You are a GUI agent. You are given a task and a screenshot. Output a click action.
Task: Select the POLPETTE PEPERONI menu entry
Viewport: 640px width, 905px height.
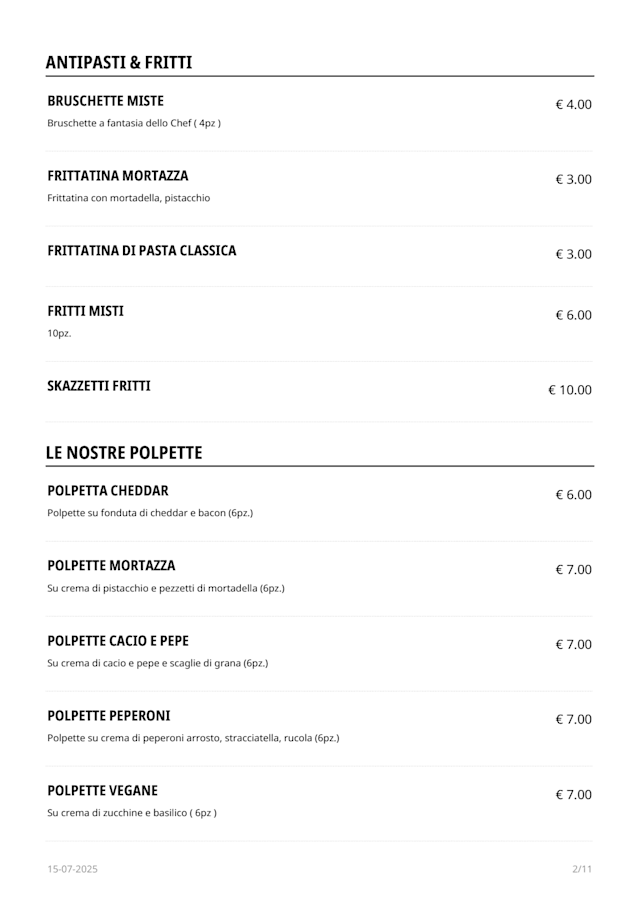(x=109, y=716)
